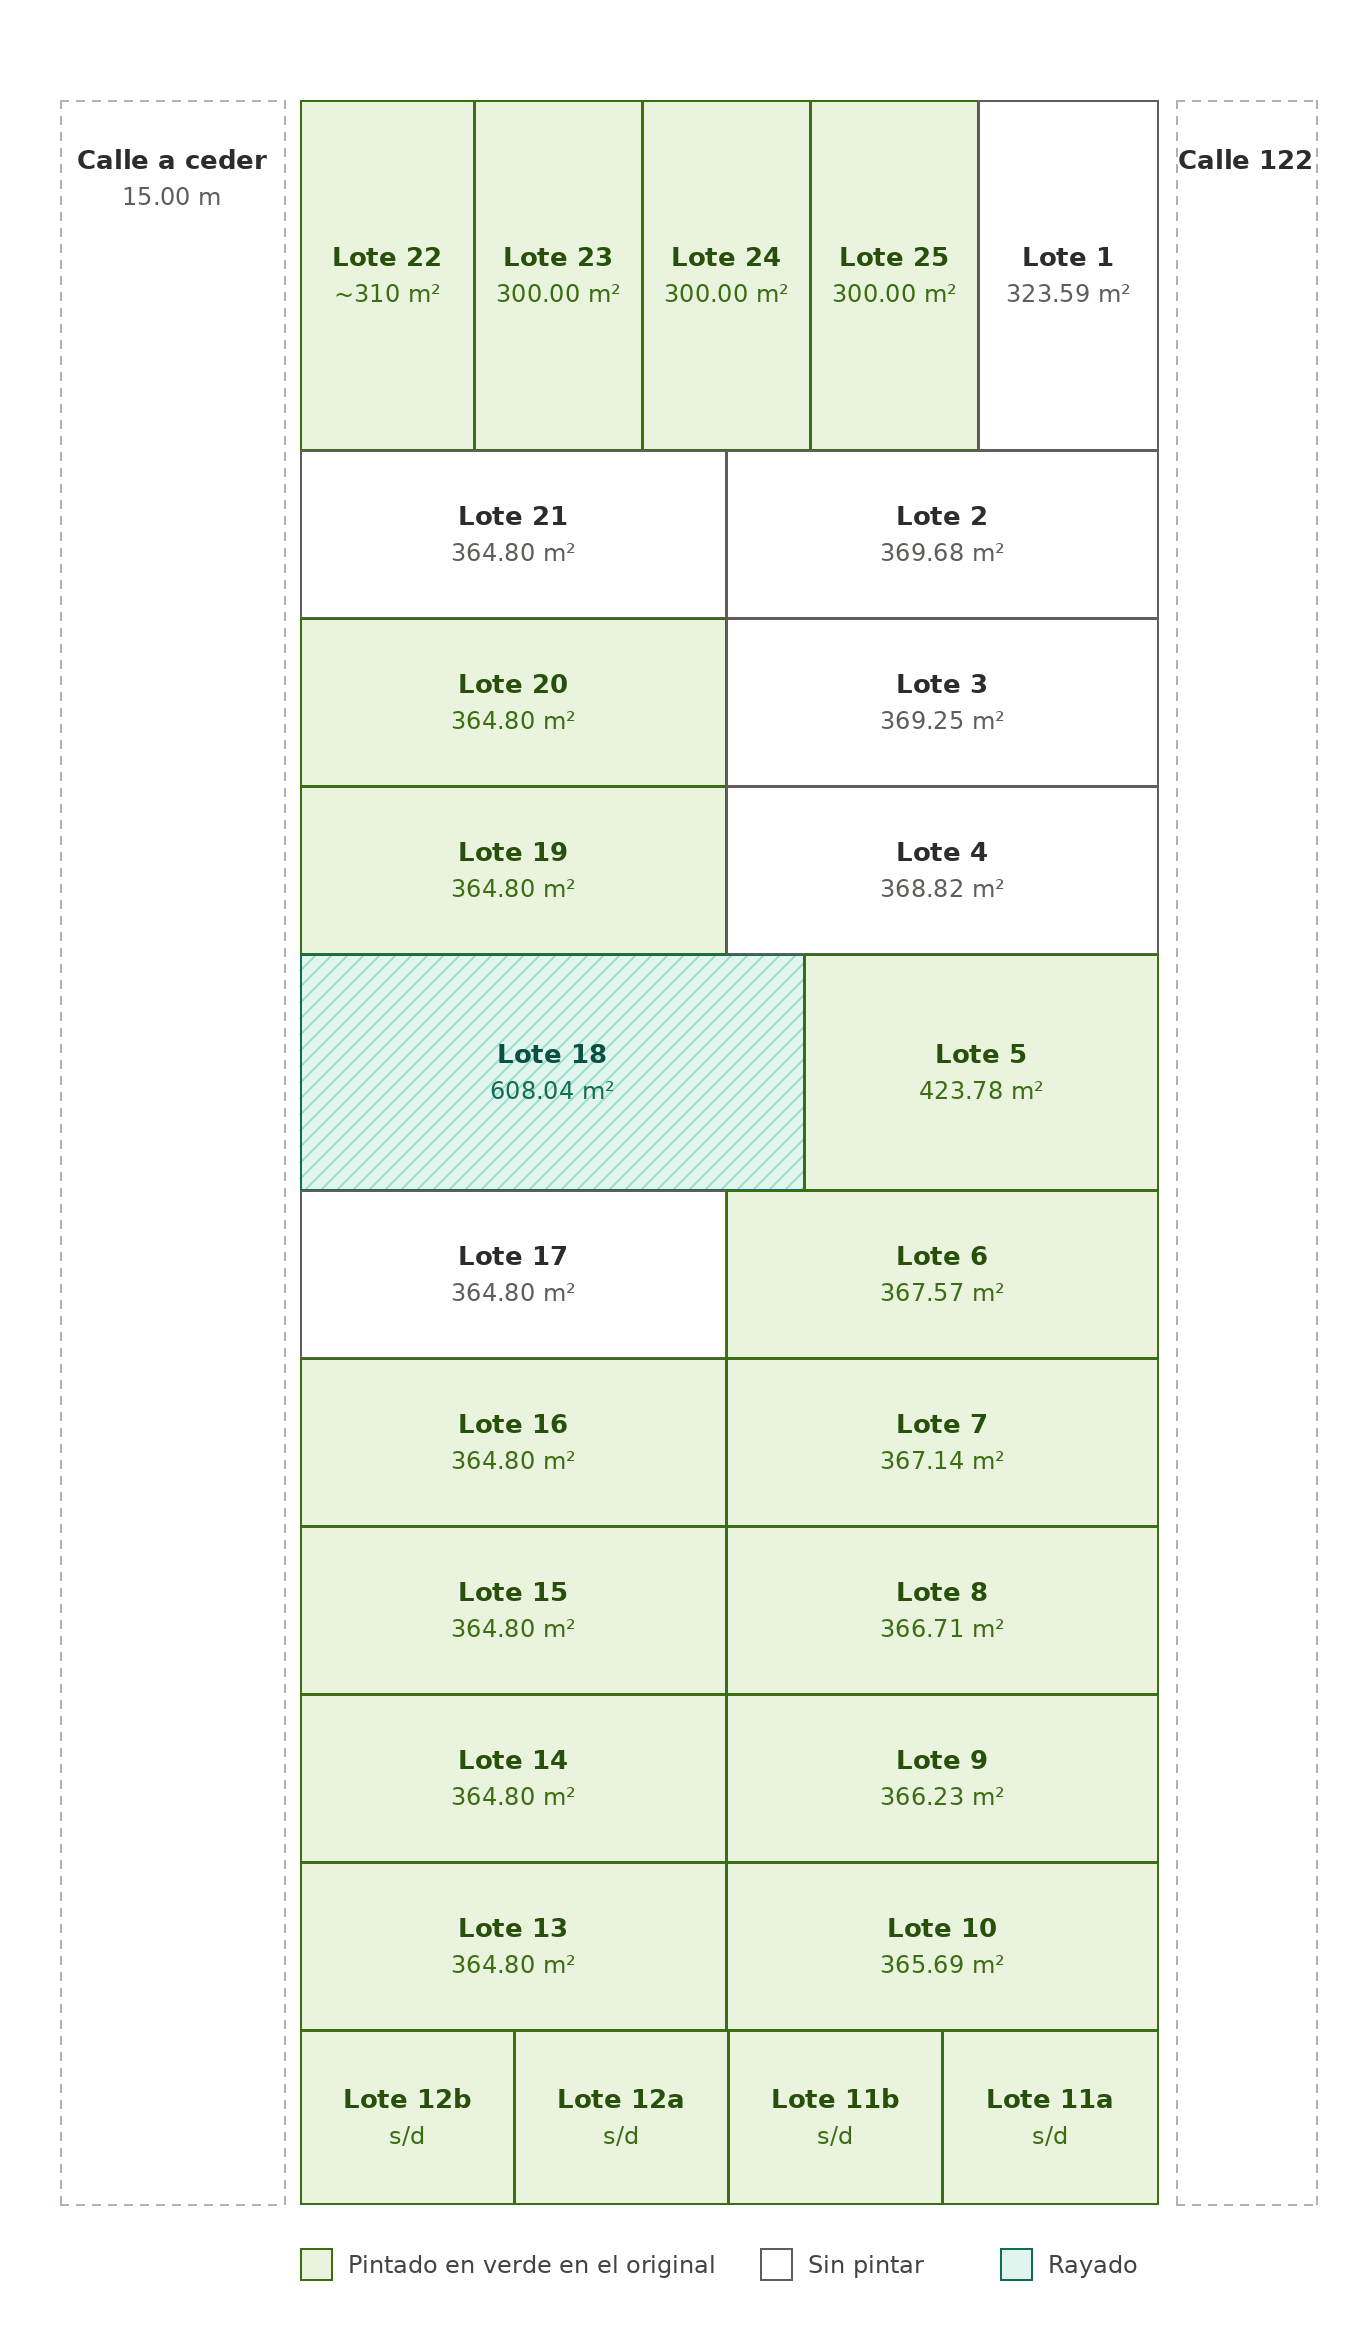Click the Lote 11a parcel
The height and width of the screenshot is (2340, 1360).
[x=1050, y=2117]
